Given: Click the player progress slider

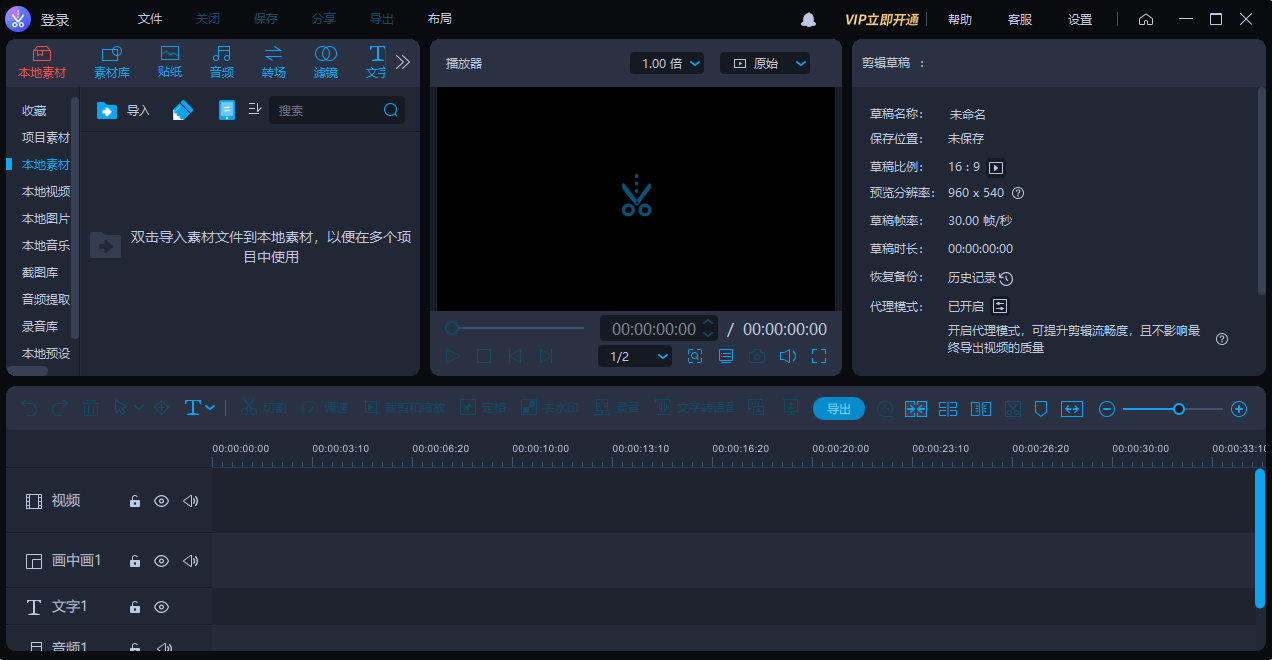Looking at the screenshot, I should click(515, 328).
